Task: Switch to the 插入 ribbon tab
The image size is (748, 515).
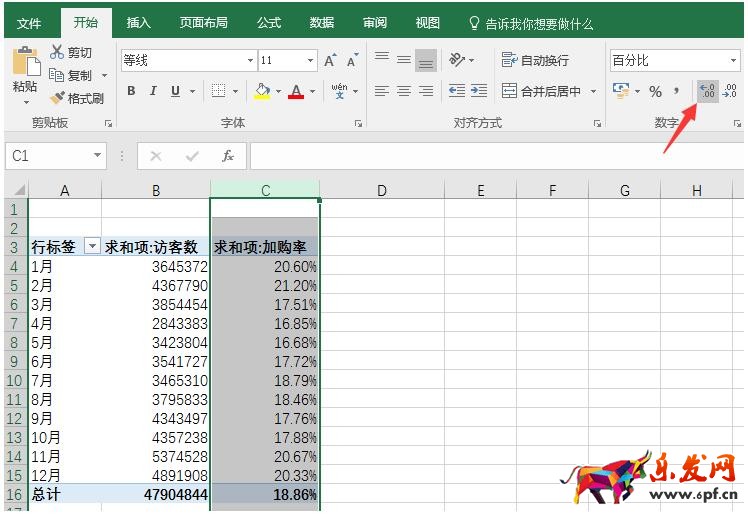Action: coord(139,23)
